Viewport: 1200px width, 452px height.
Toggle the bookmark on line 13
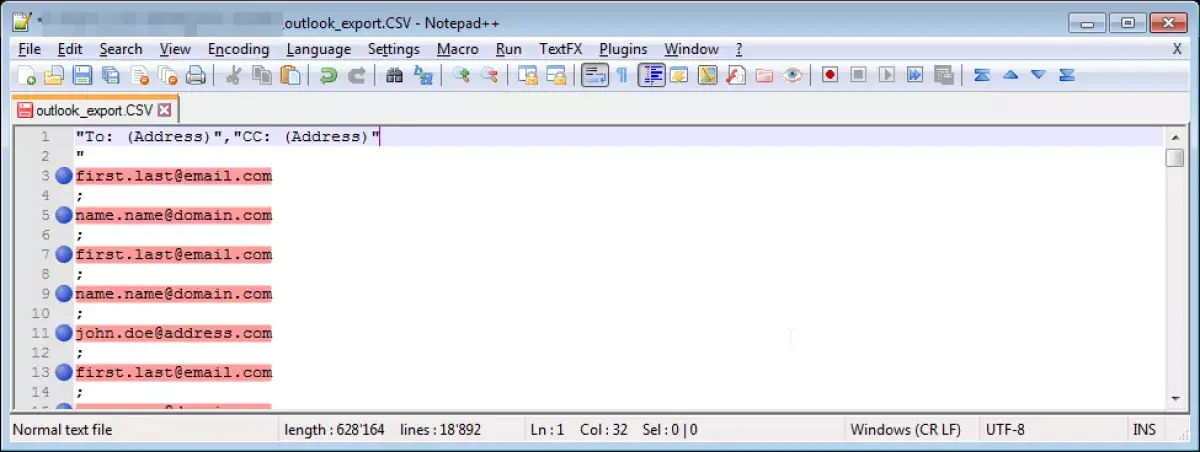click(x=63, y=372)
